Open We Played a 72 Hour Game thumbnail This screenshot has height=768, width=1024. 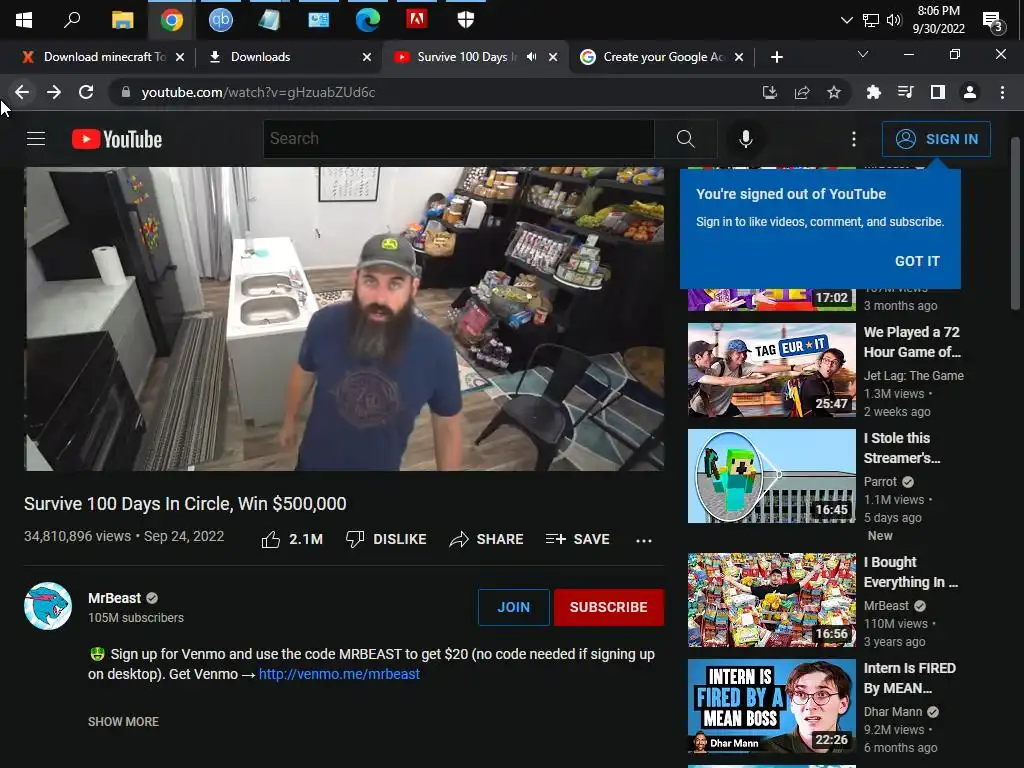[x=771, y=370]
